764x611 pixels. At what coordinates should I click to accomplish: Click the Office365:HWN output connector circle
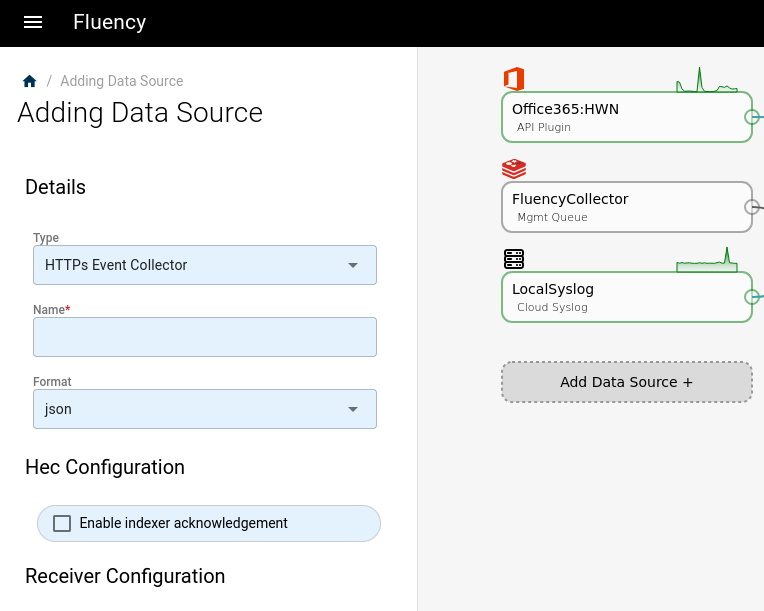coord(752,117)
